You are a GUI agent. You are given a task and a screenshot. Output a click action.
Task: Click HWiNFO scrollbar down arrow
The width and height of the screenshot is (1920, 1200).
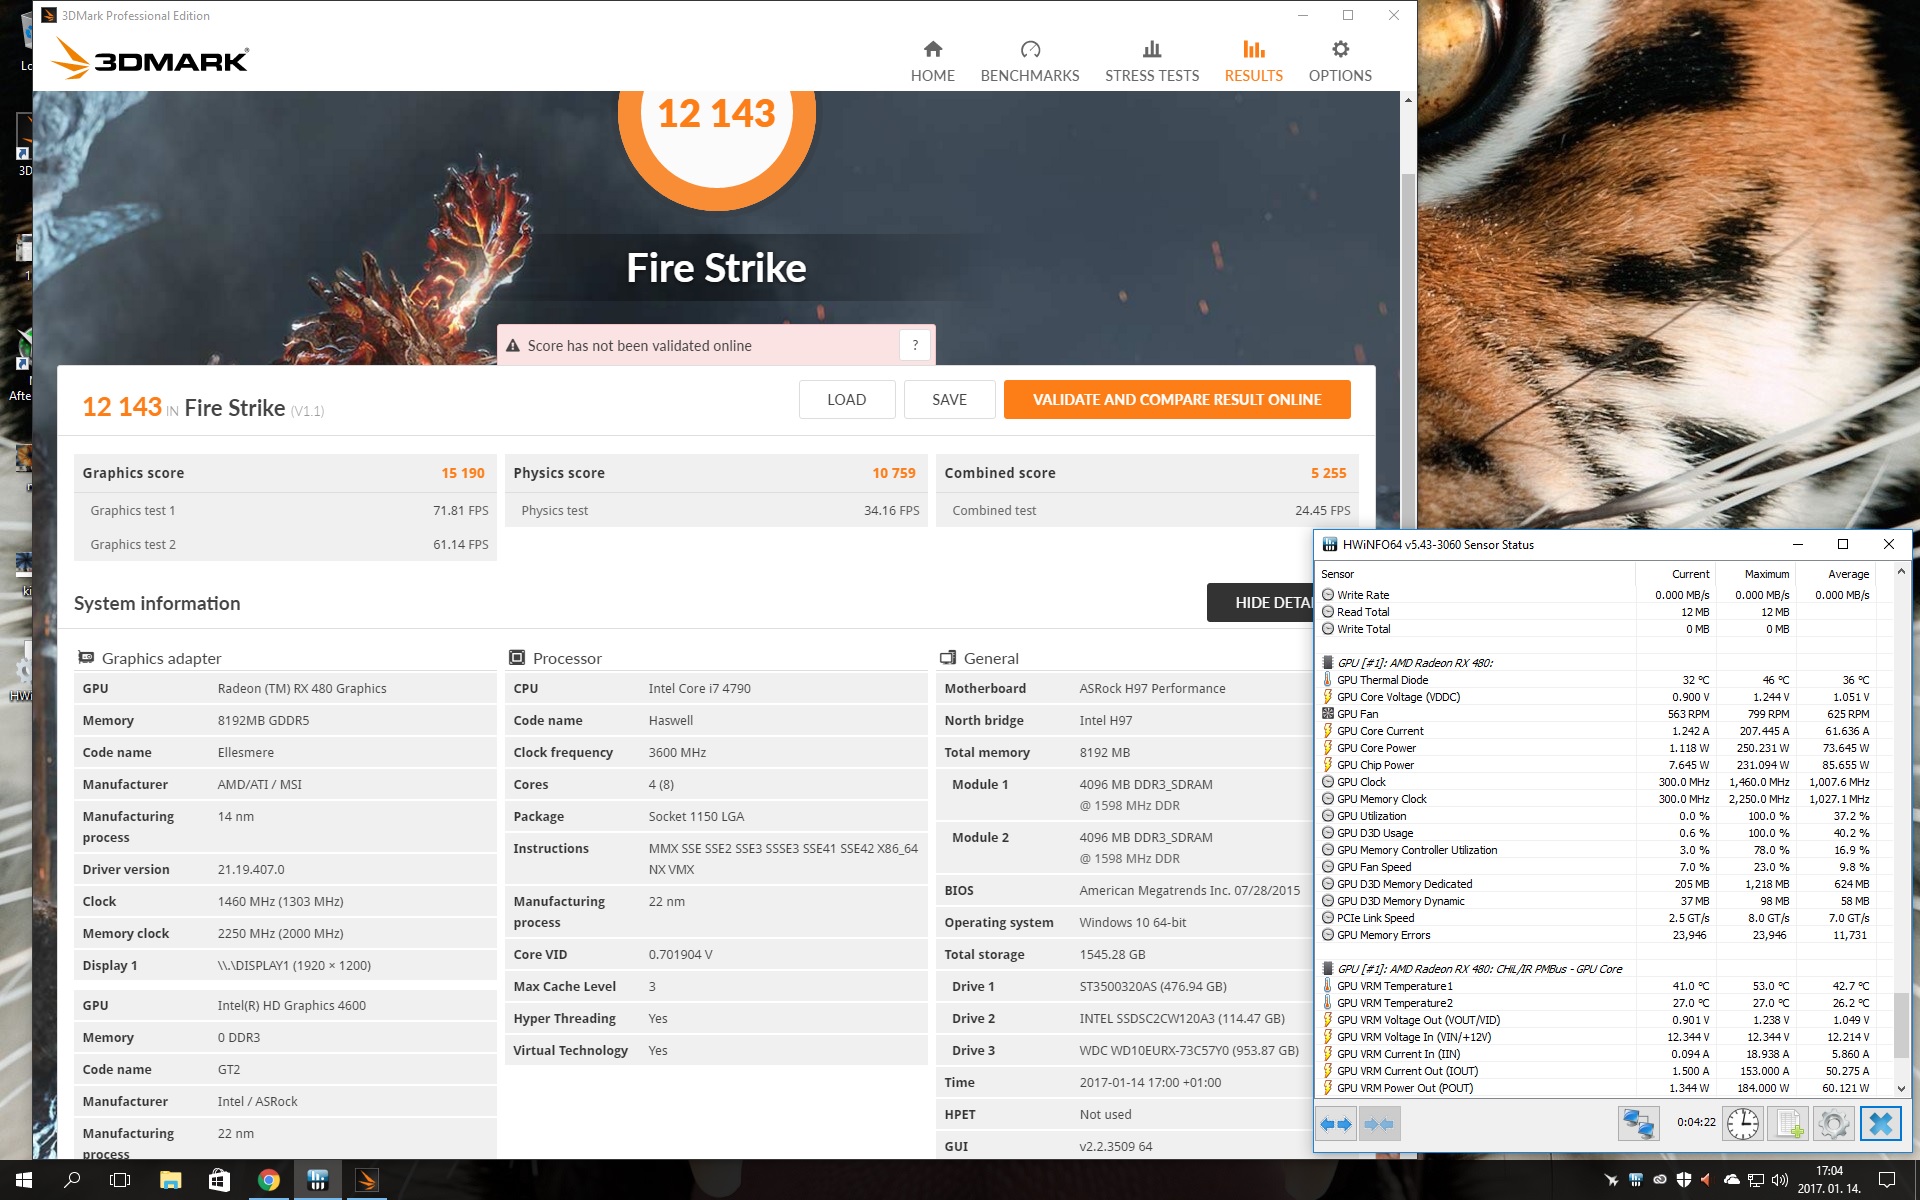1902,1088
